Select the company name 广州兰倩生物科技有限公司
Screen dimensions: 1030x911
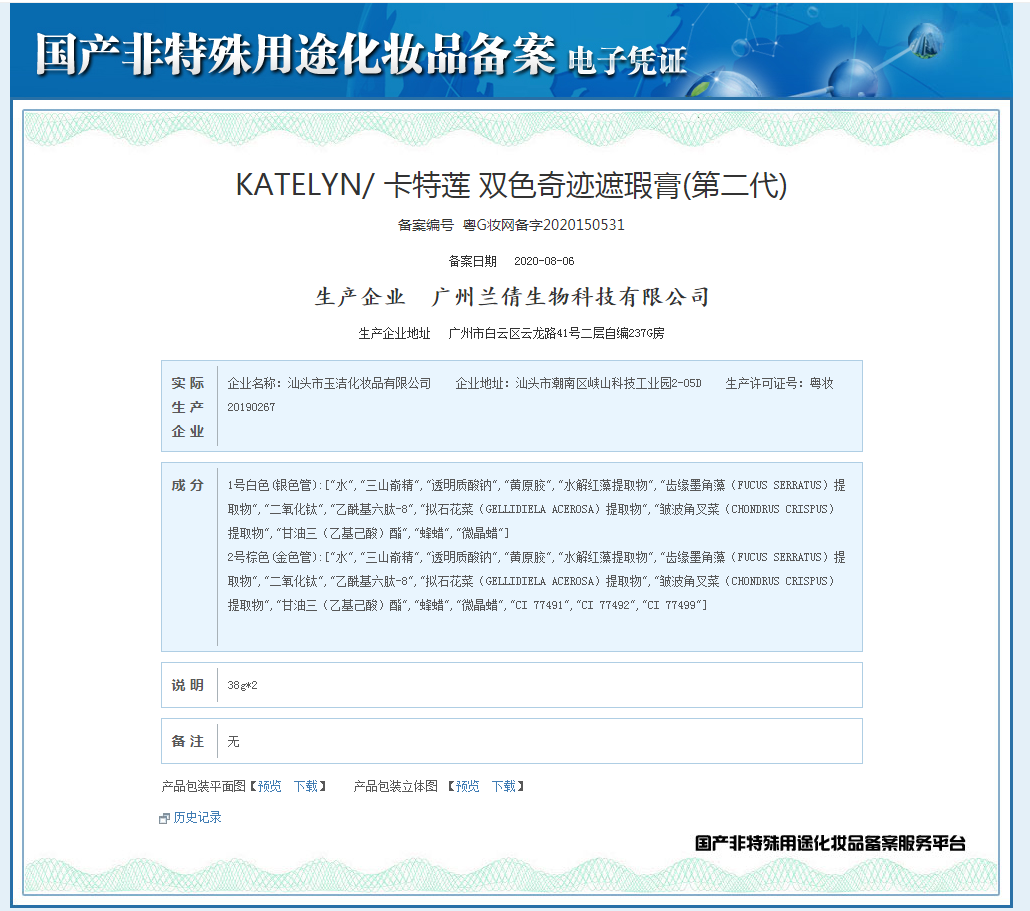pyautogui.click(x=570, y=297)
